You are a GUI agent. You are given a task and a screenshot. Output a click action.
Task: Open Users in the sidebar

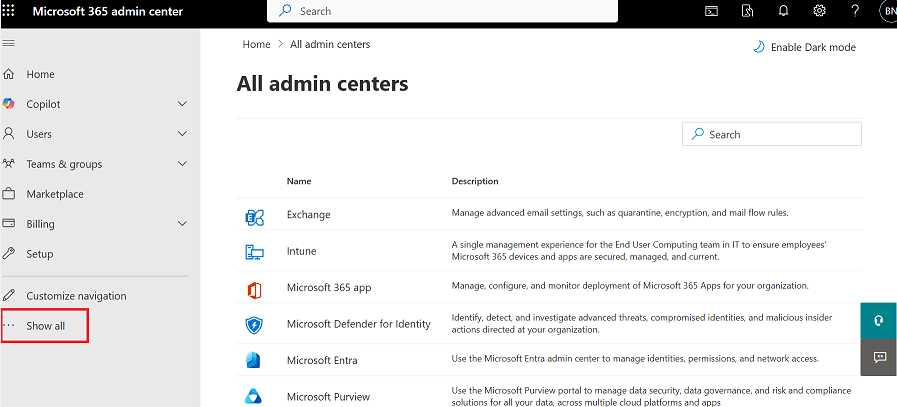coord(39,134)
